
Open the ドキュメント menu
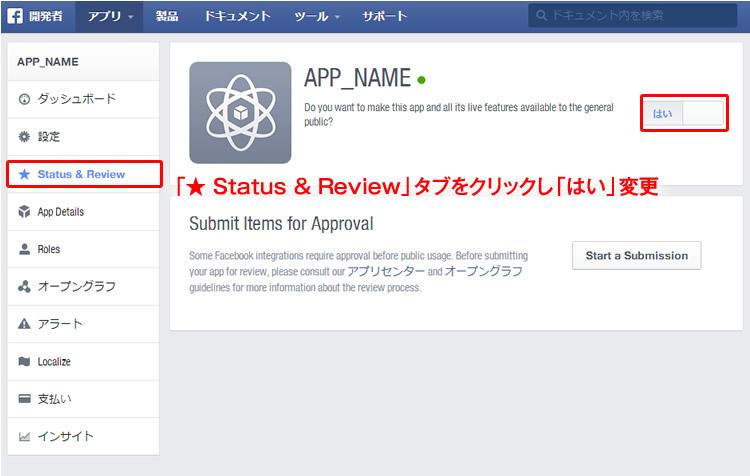pyautogui.click(x=237, y=16)
